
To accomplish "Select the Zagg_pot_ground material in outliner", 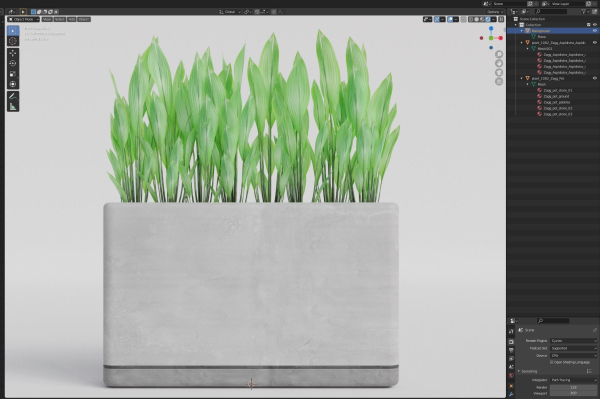I will point(556,96).
